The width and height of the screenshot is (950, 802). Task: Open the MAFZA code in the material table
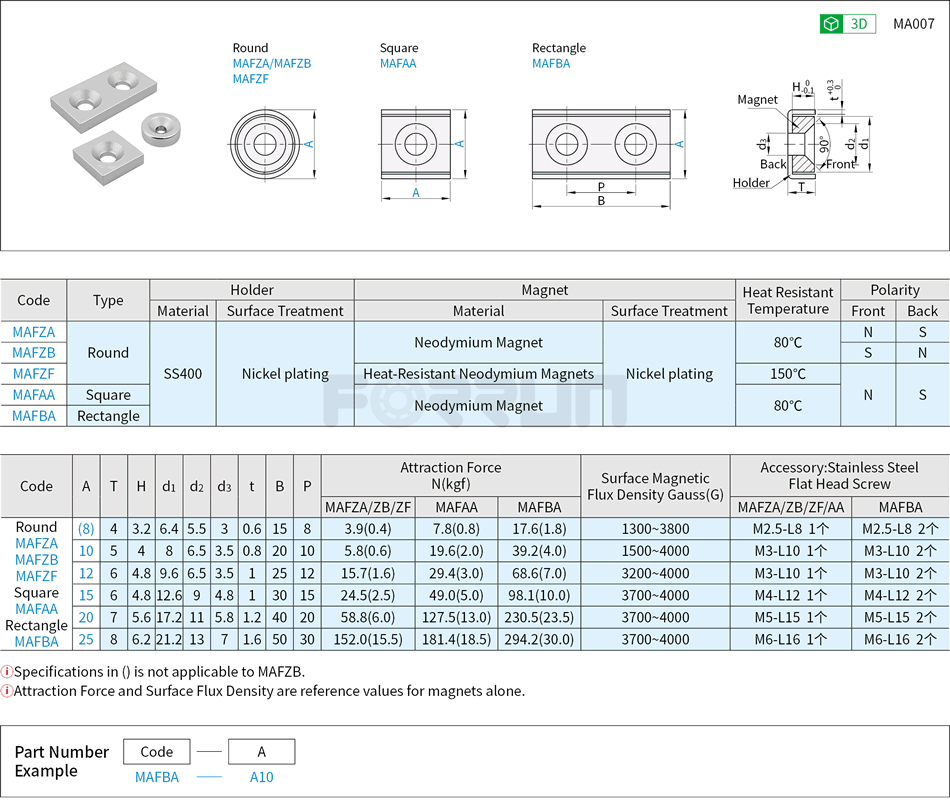[x=34, y=332]
